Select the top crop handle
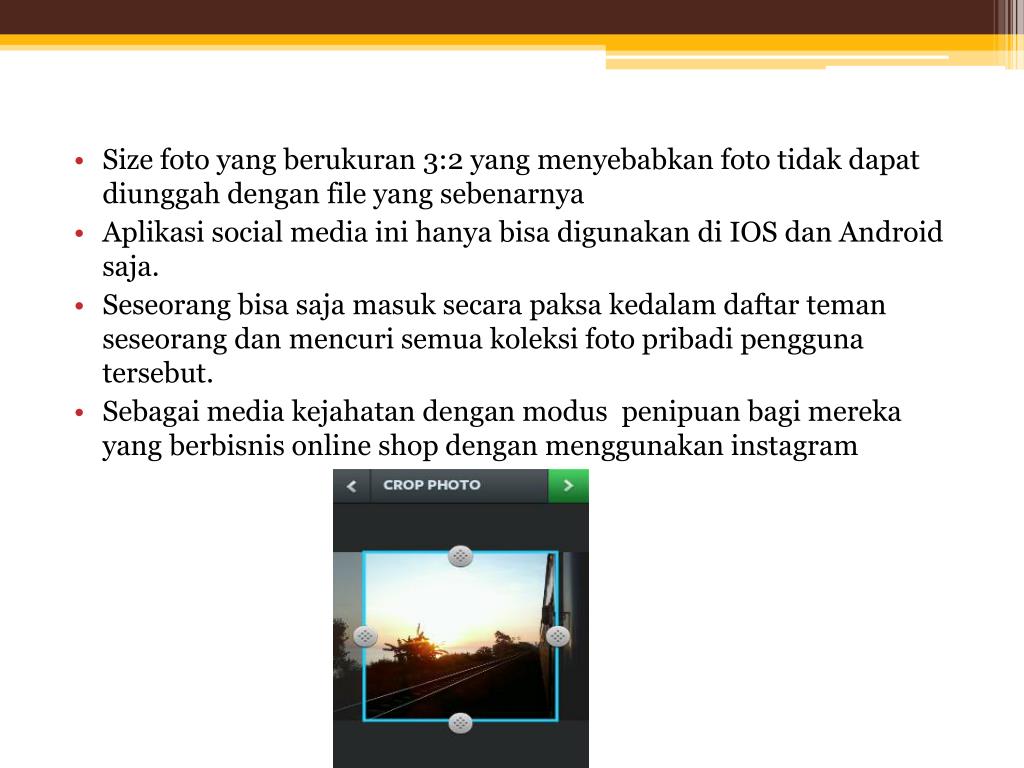 [x=460, y=556]
